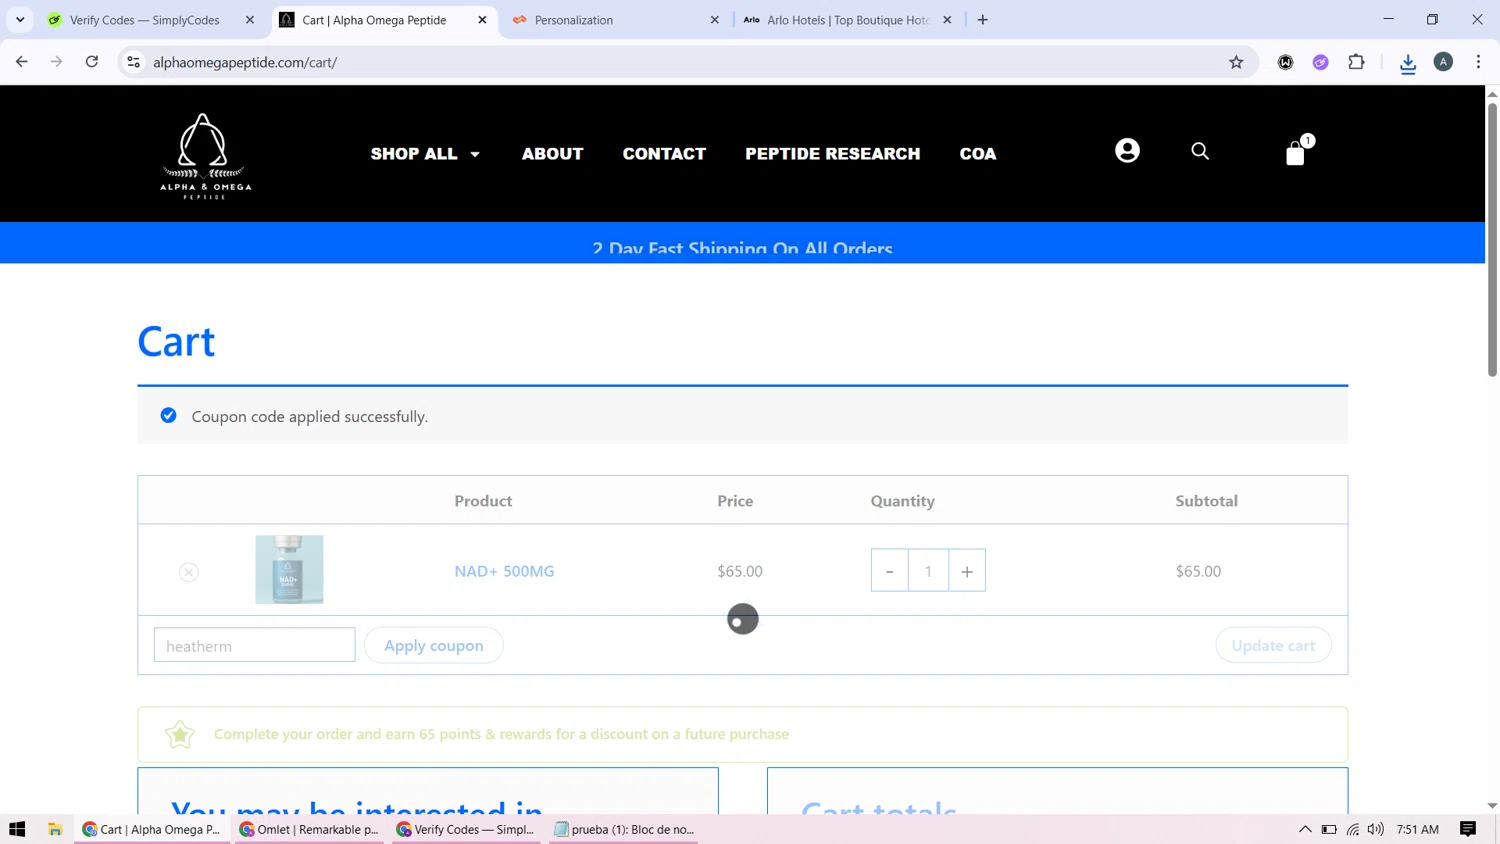This screenshot has width=1500, height=844.
Task: Click the points & rewards star icon
Action: click(180, 734)
